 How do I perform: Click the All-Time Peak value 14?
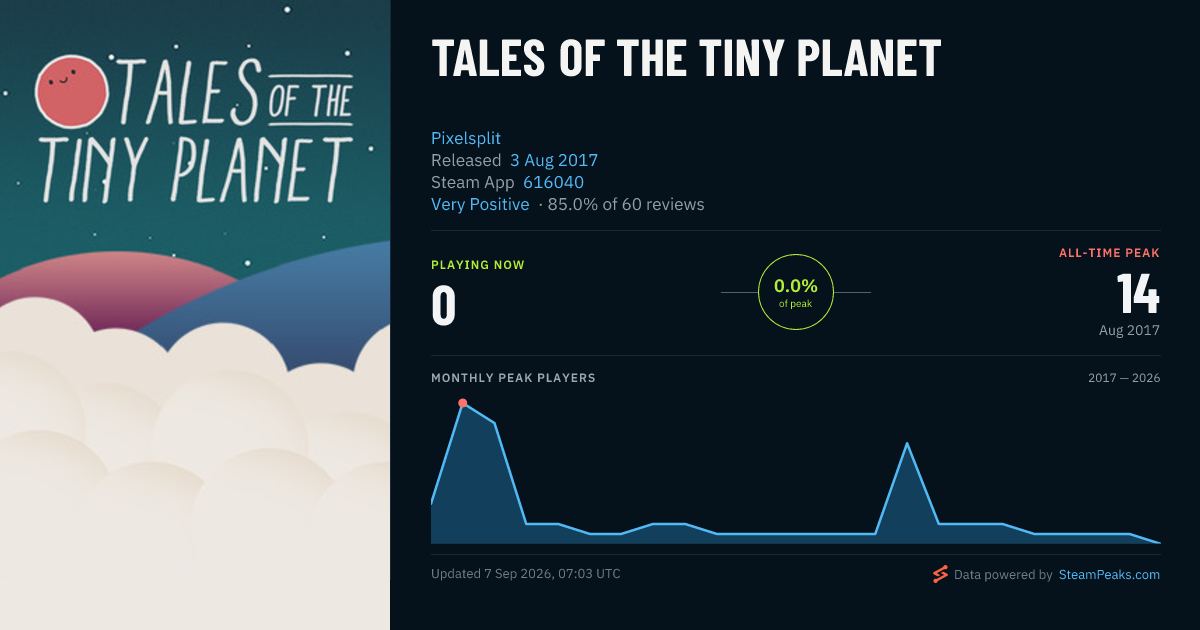[x=1138, y=294]
